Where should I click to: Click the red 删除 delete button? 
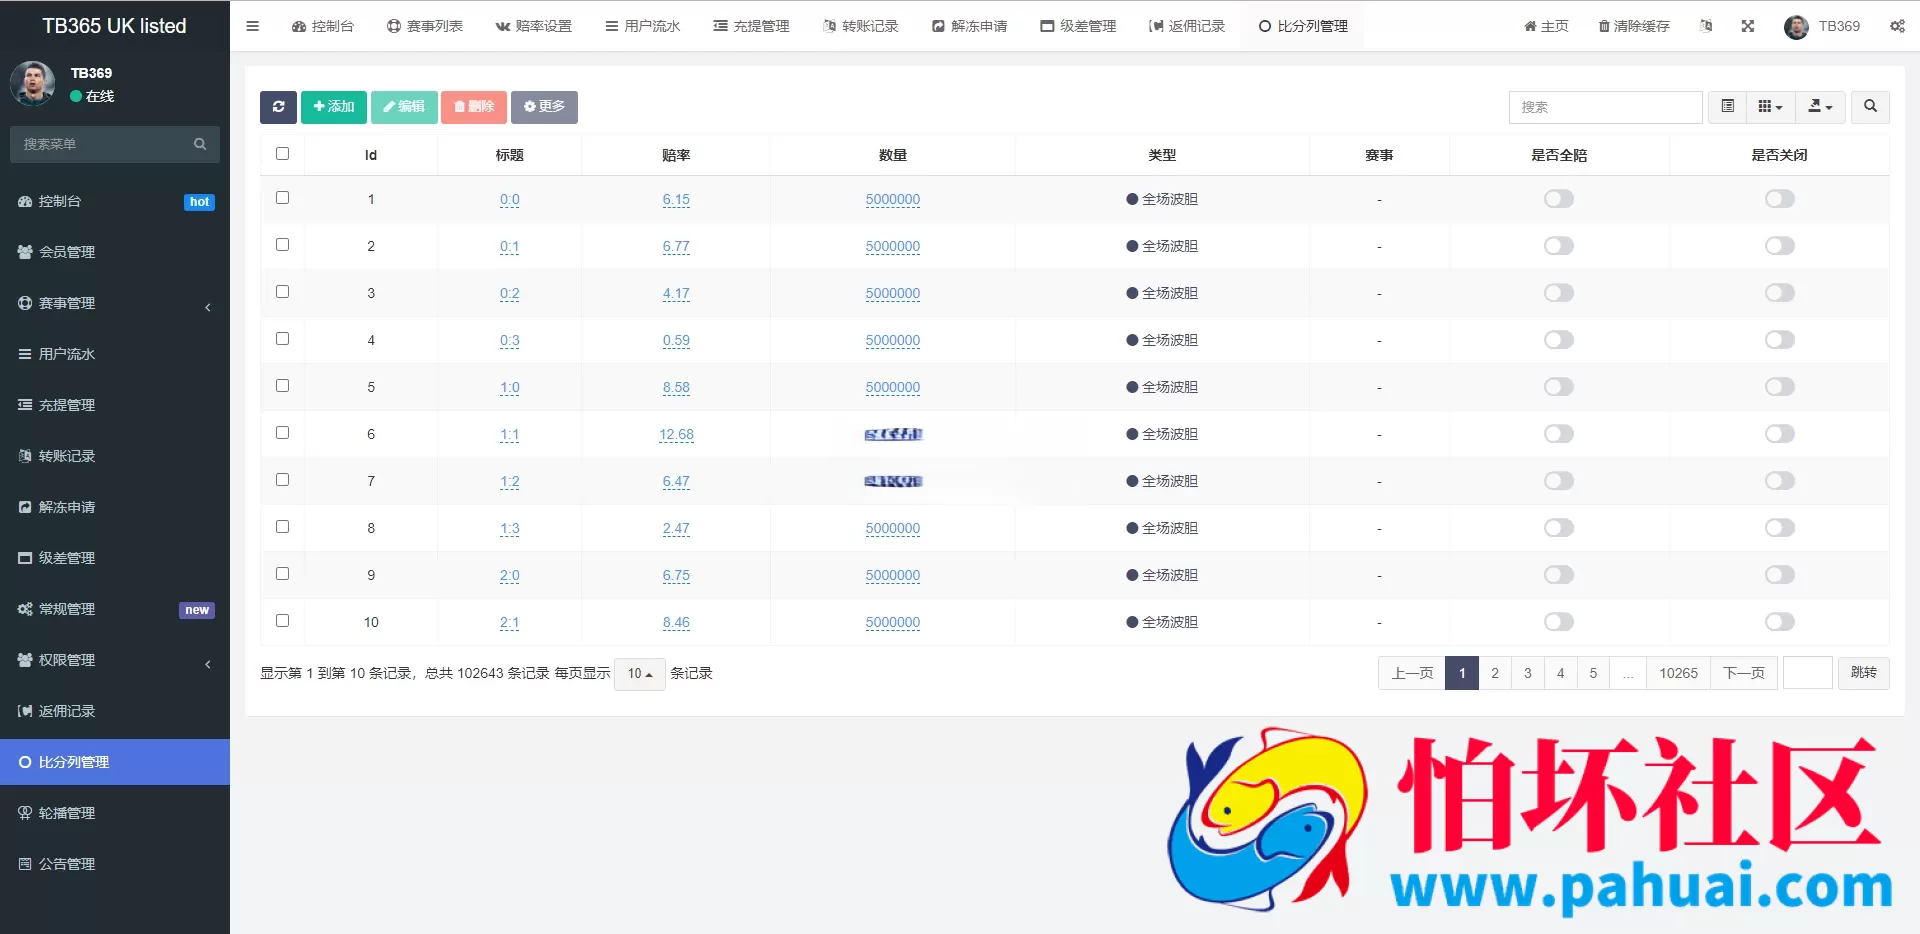tap(474, 107)
